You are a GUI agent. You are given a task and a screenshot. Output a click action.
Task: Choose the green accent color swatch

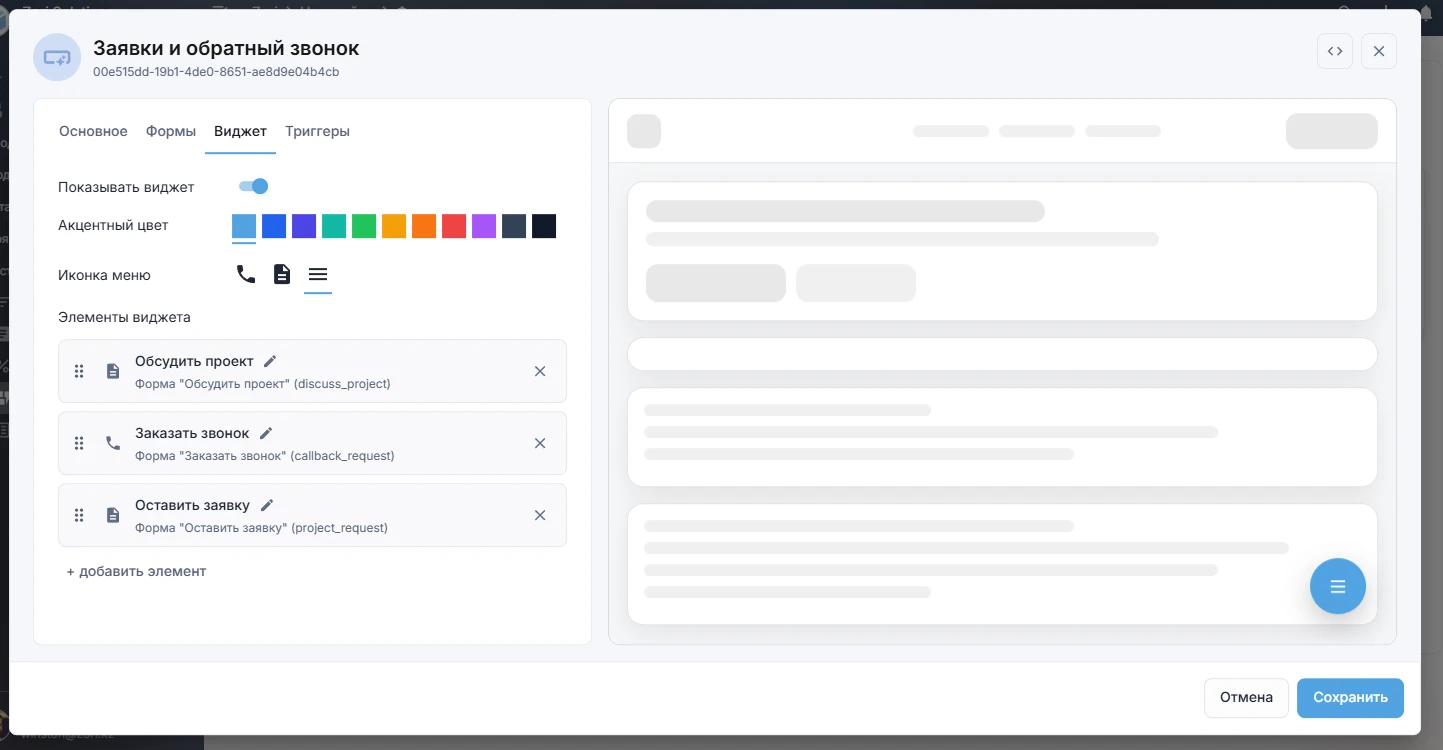364,226
